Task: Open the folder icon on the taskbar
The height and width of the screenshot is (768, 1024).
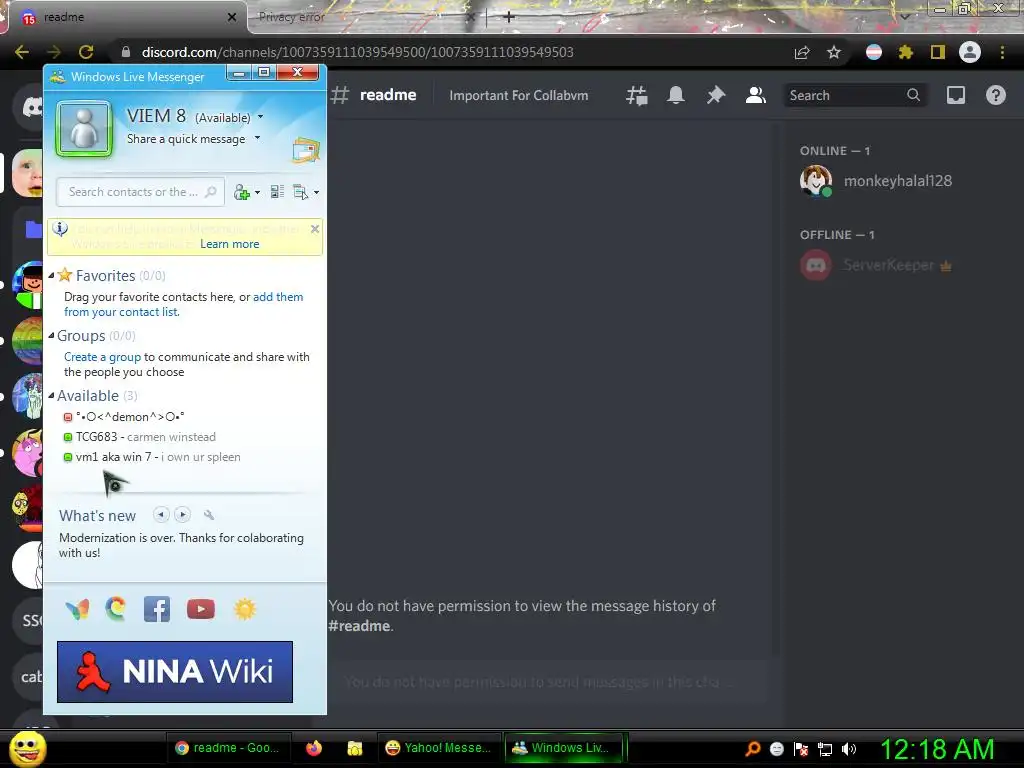Action: [355, 748]
